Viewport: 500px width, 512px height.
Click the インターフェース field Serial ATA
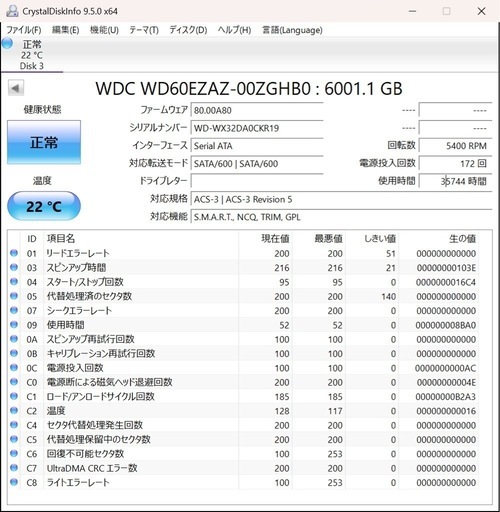(x=257, y=146)
